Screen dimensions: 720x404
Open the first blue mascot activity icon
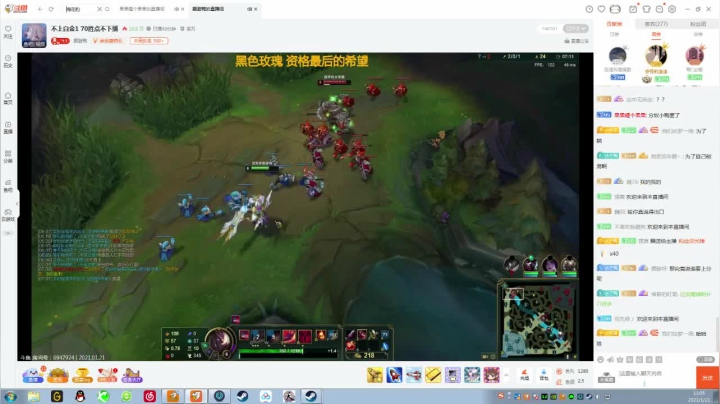(x=33, y=375)
